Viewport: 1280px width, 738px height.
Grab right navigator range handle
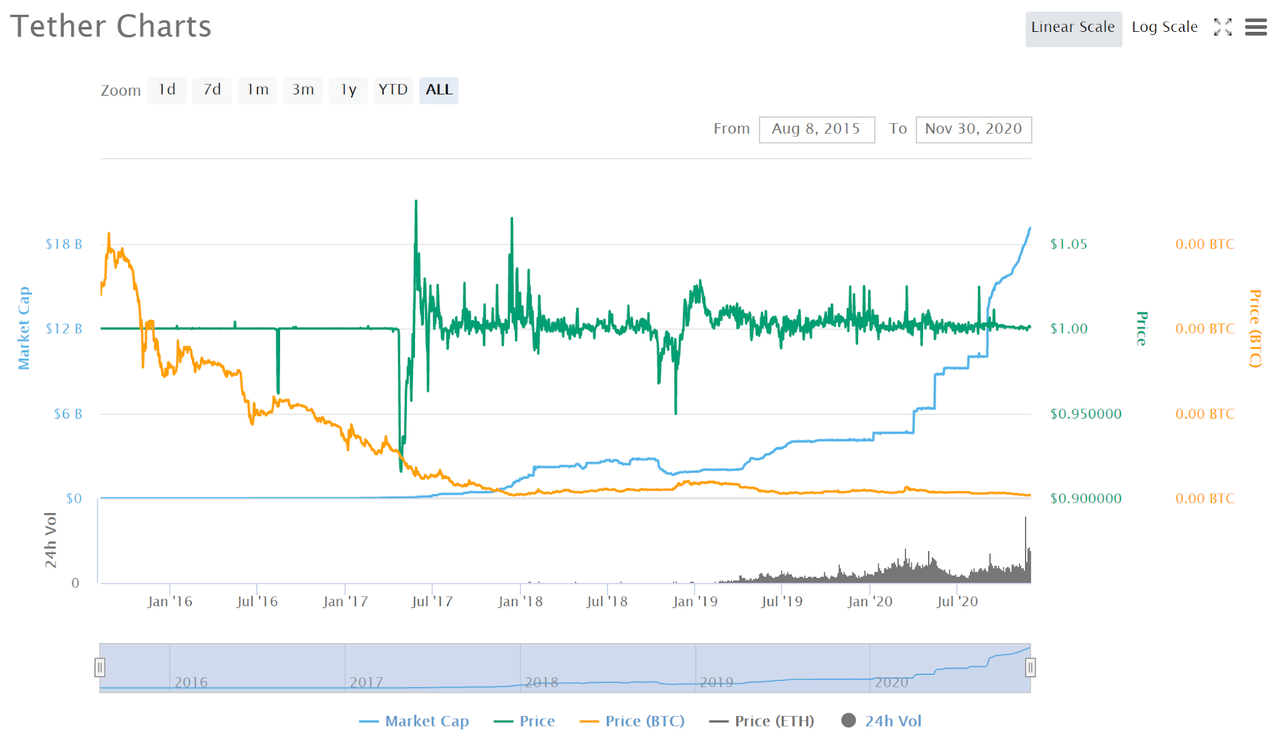[x=1031, y=667]
